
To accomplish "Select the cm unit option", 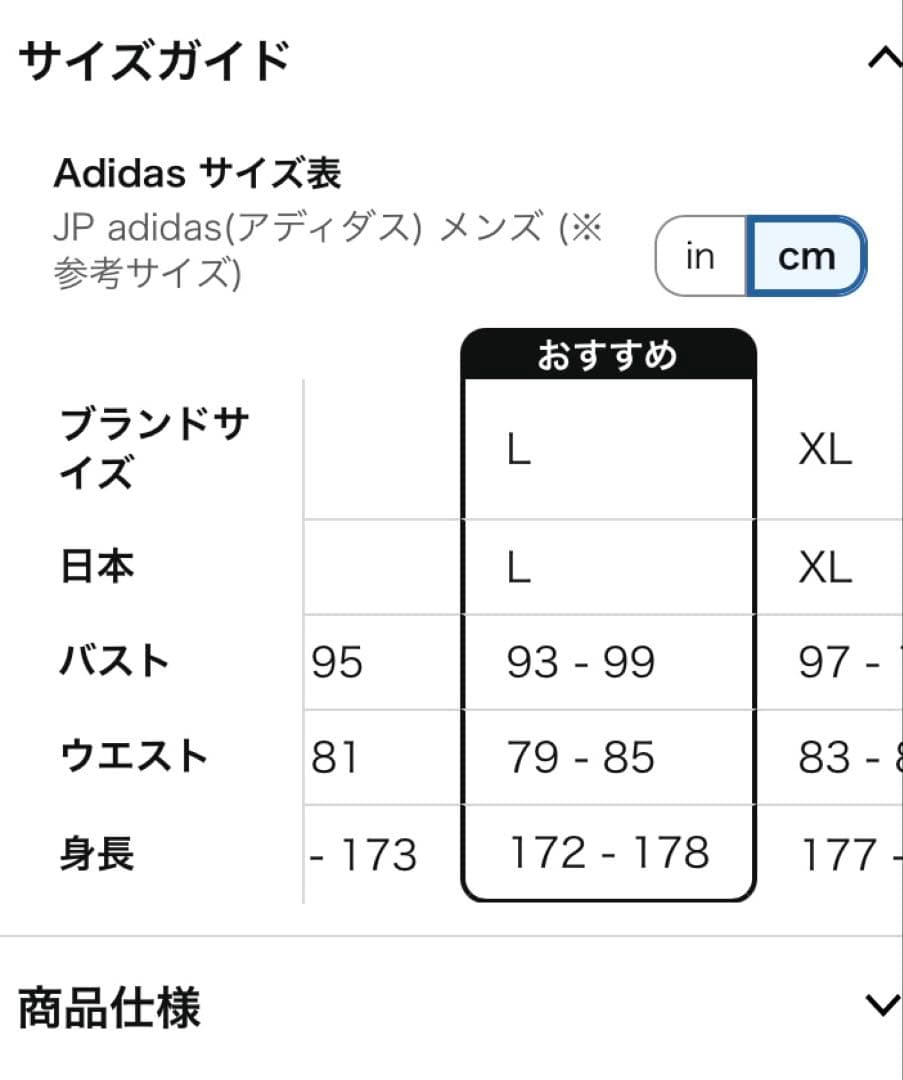I will tap(806, 256).
